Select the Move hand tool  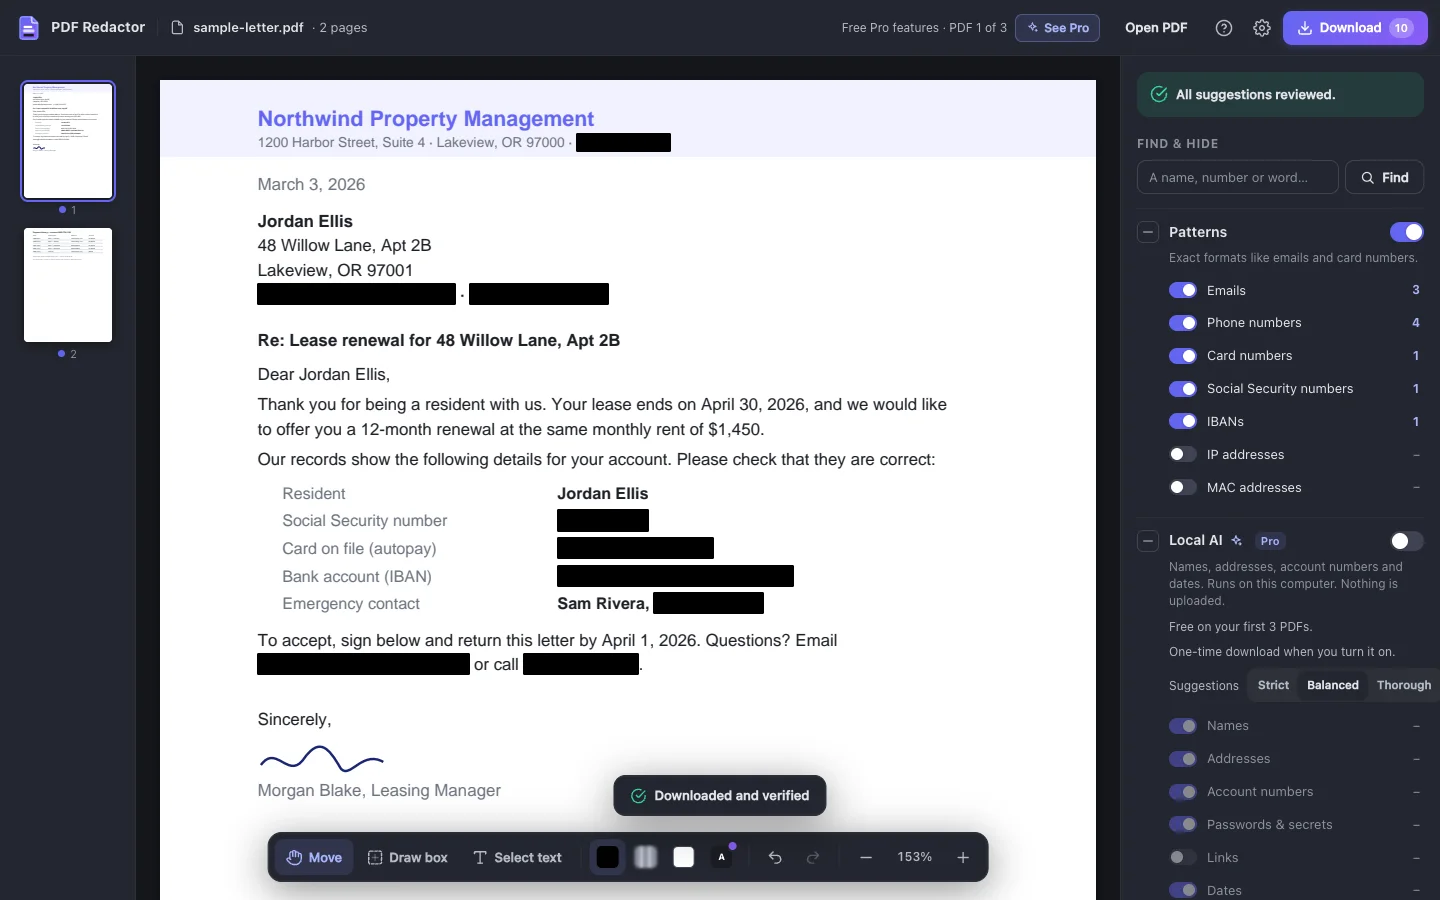point(314,858)
